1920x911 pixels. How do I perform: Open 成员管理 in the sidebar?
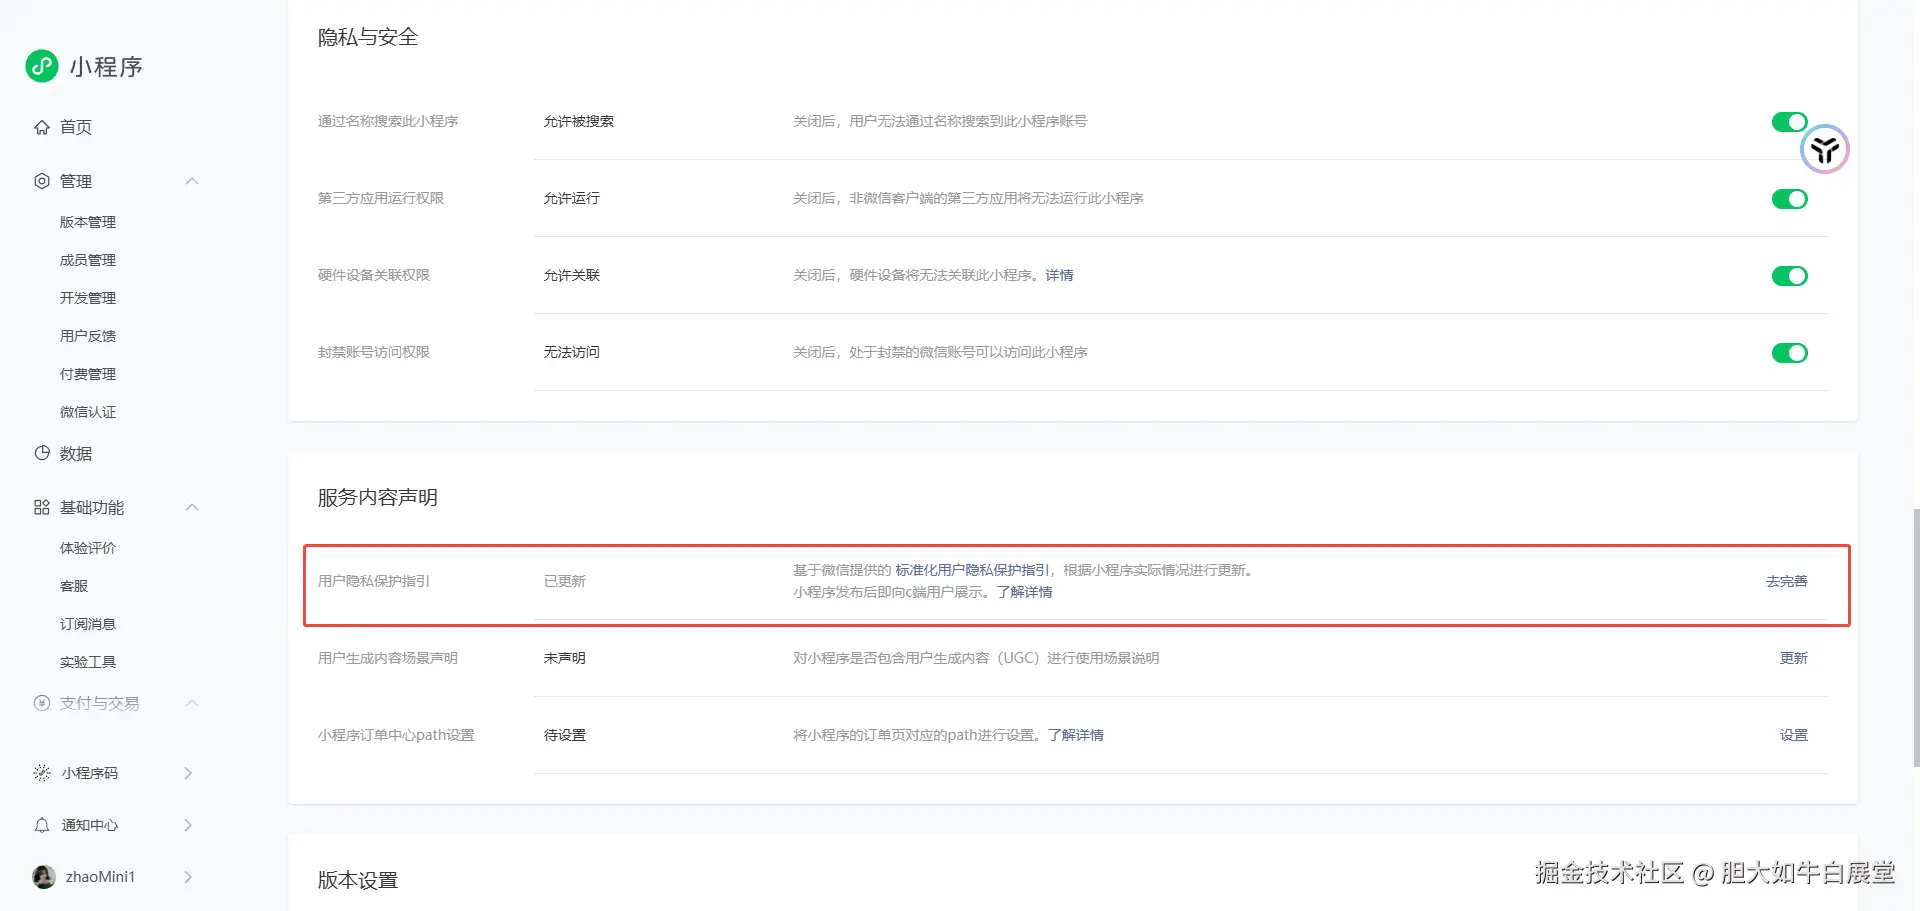click(88, 260)
